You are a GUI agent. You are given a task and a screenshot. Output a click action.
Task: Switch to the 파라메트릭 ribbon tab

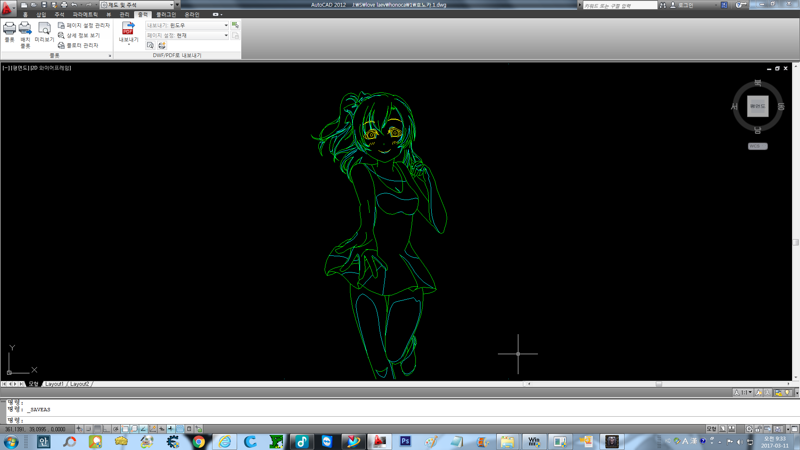tap(85, 14)
